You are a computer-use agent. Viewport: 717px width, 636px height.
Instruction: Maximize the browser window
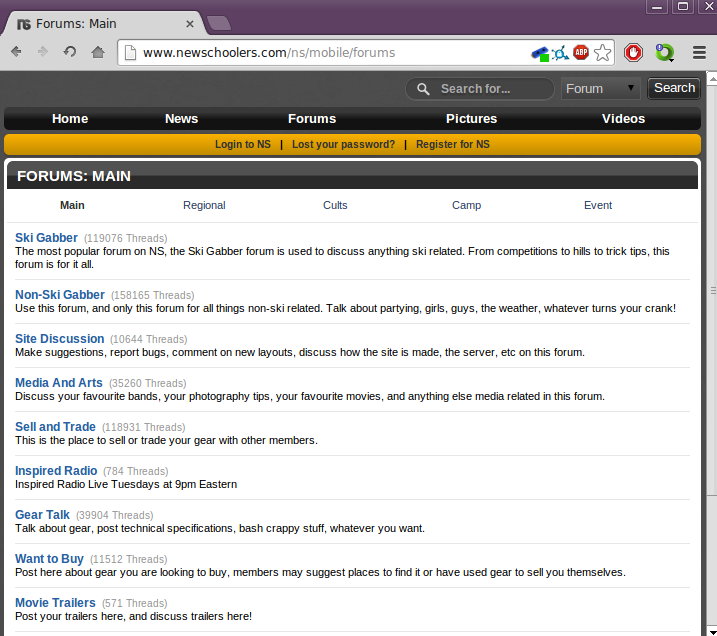(683, 6)
